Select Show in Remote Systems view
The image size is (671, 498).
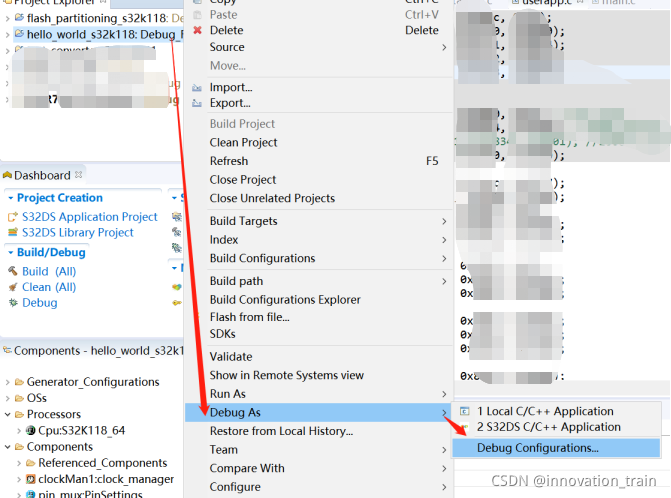(x=319, y=375)
